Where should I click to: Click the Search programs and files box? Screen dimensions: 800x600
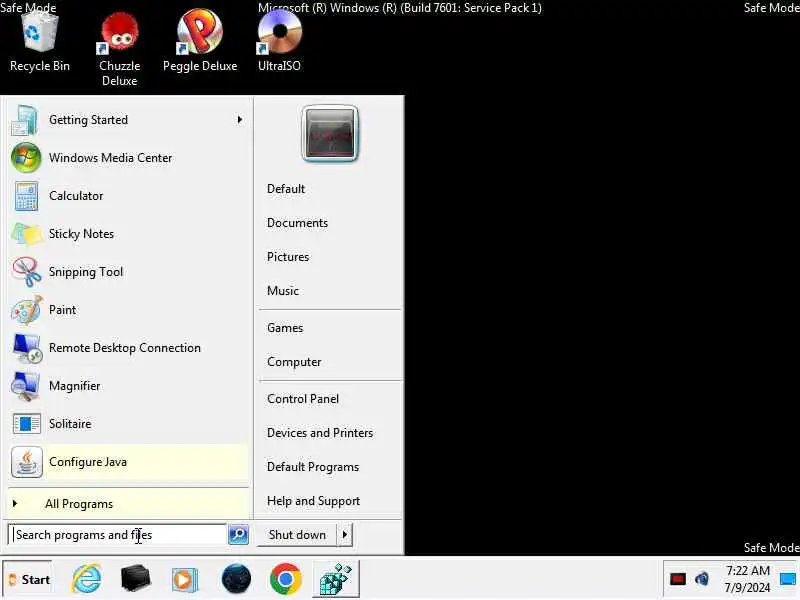pyautogui.click(x=117, y=535)
